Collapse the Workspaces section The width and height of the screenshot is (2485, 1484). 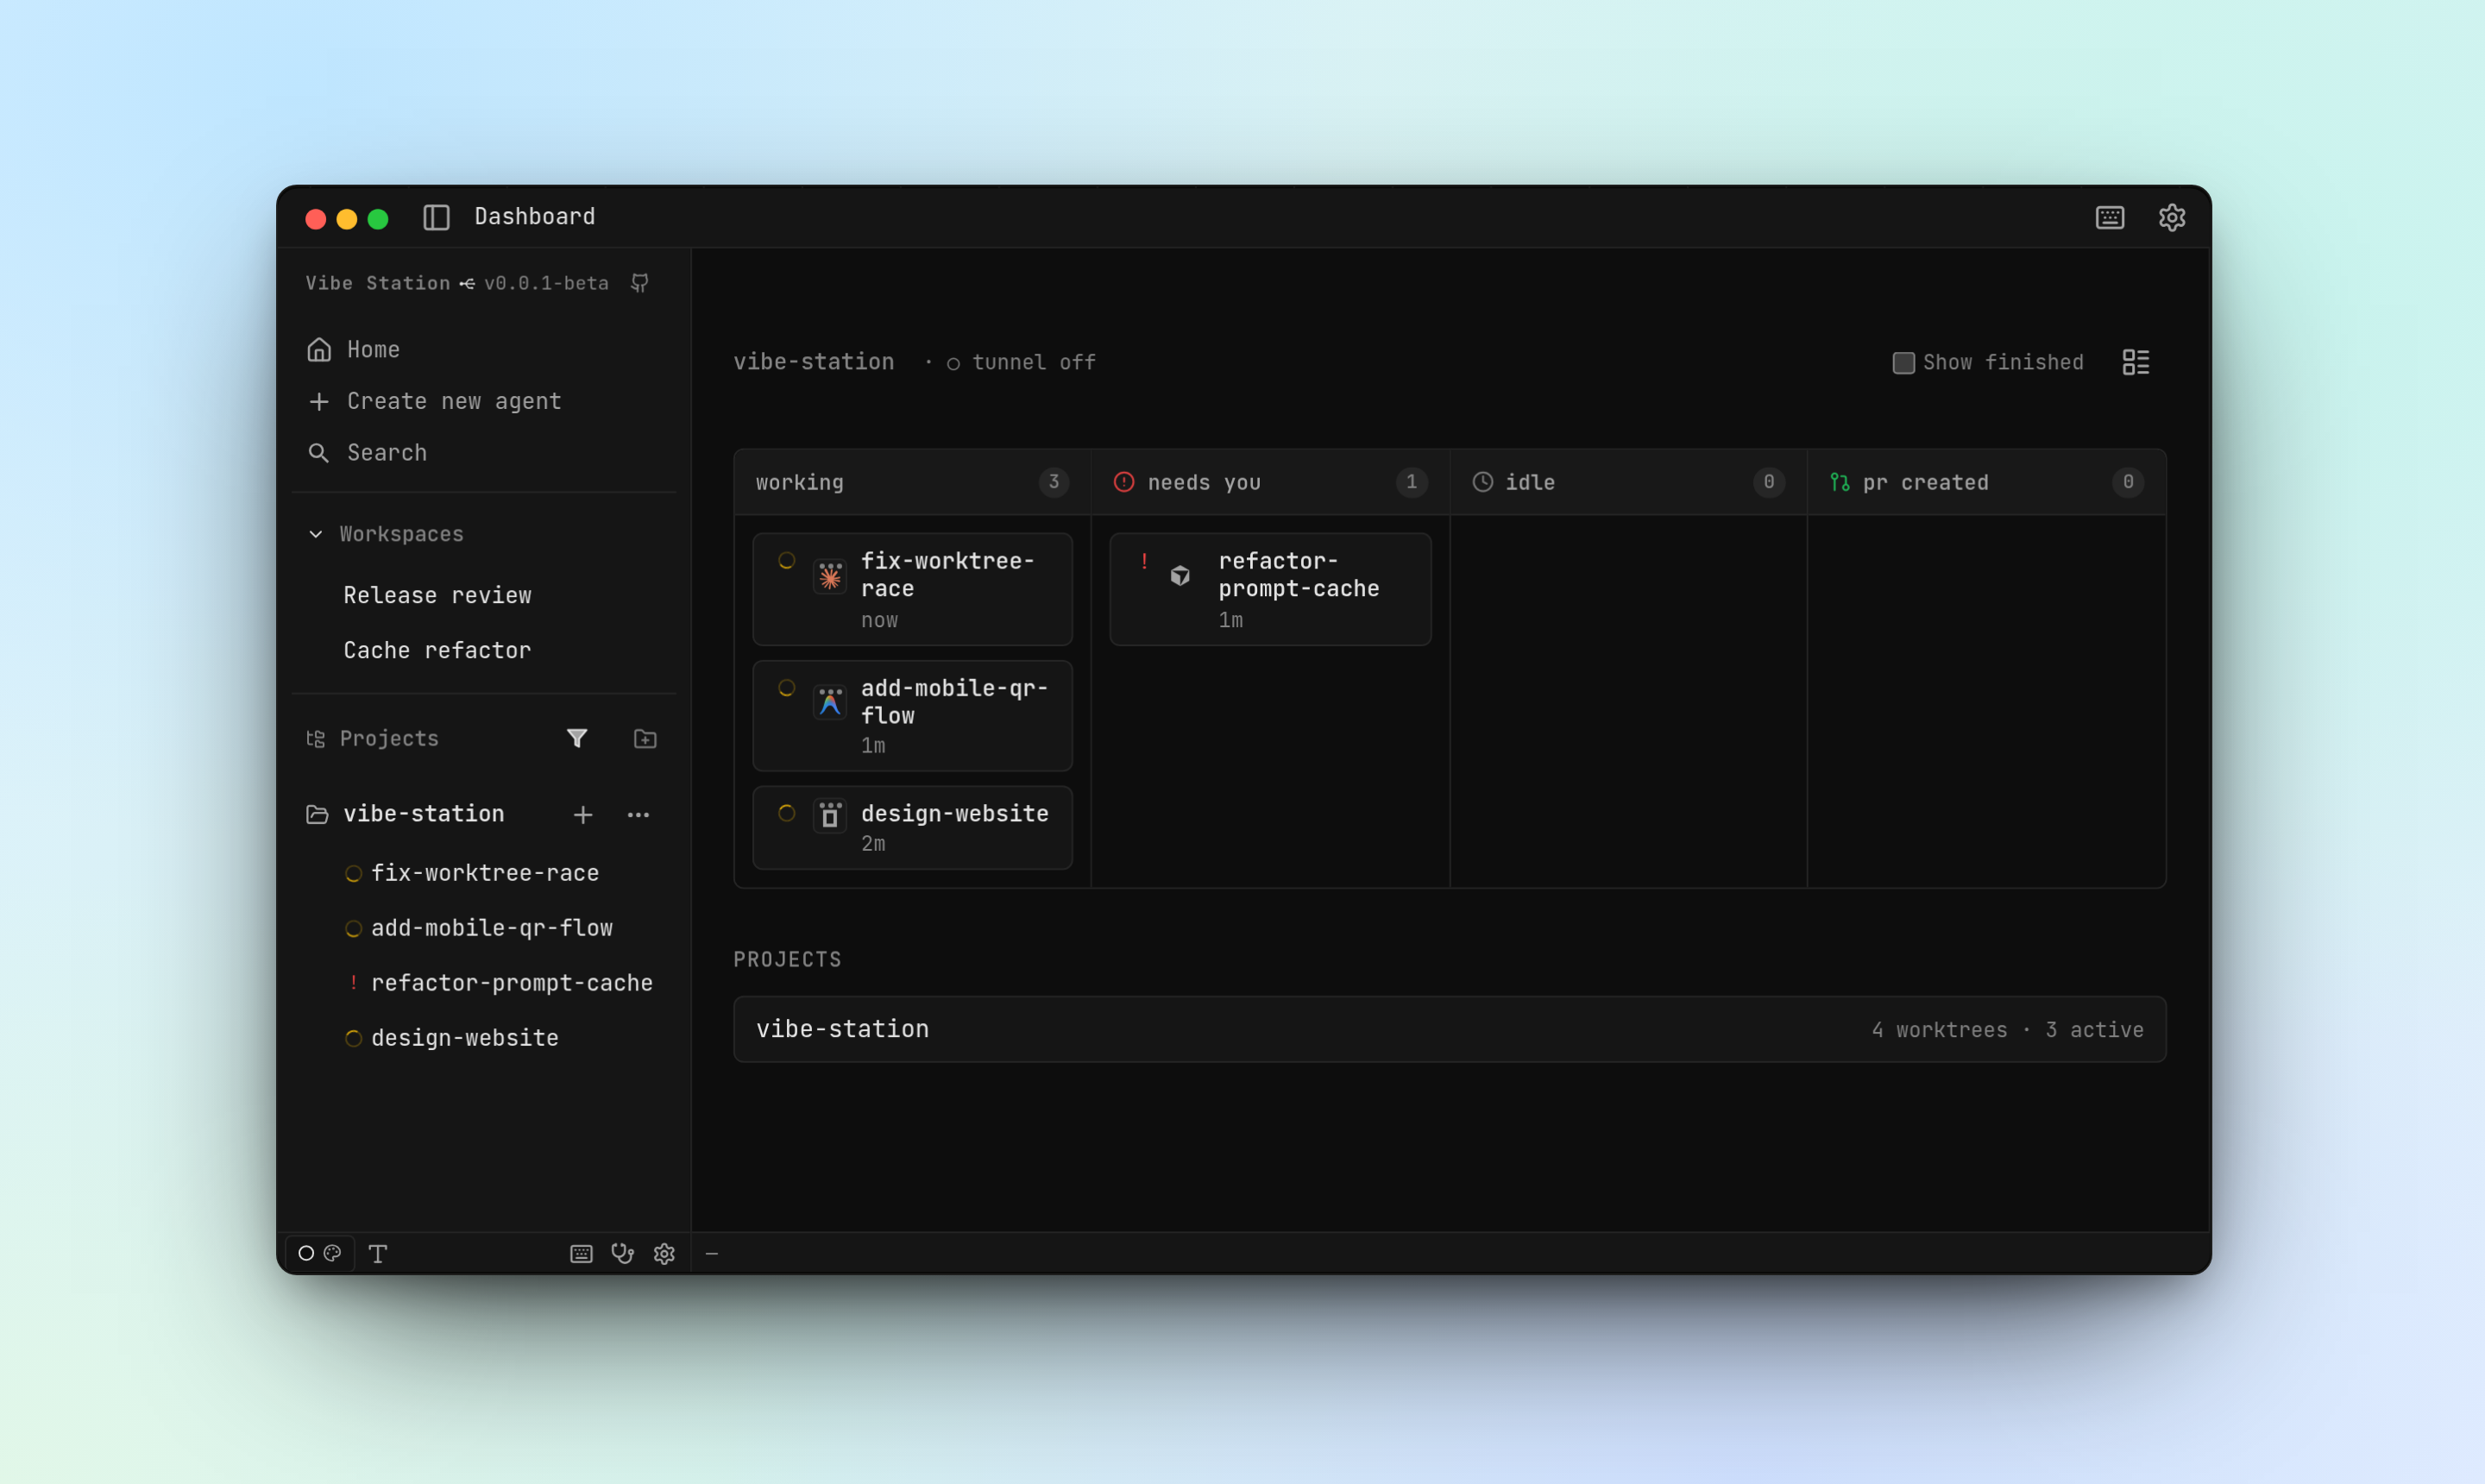[385, 534]
